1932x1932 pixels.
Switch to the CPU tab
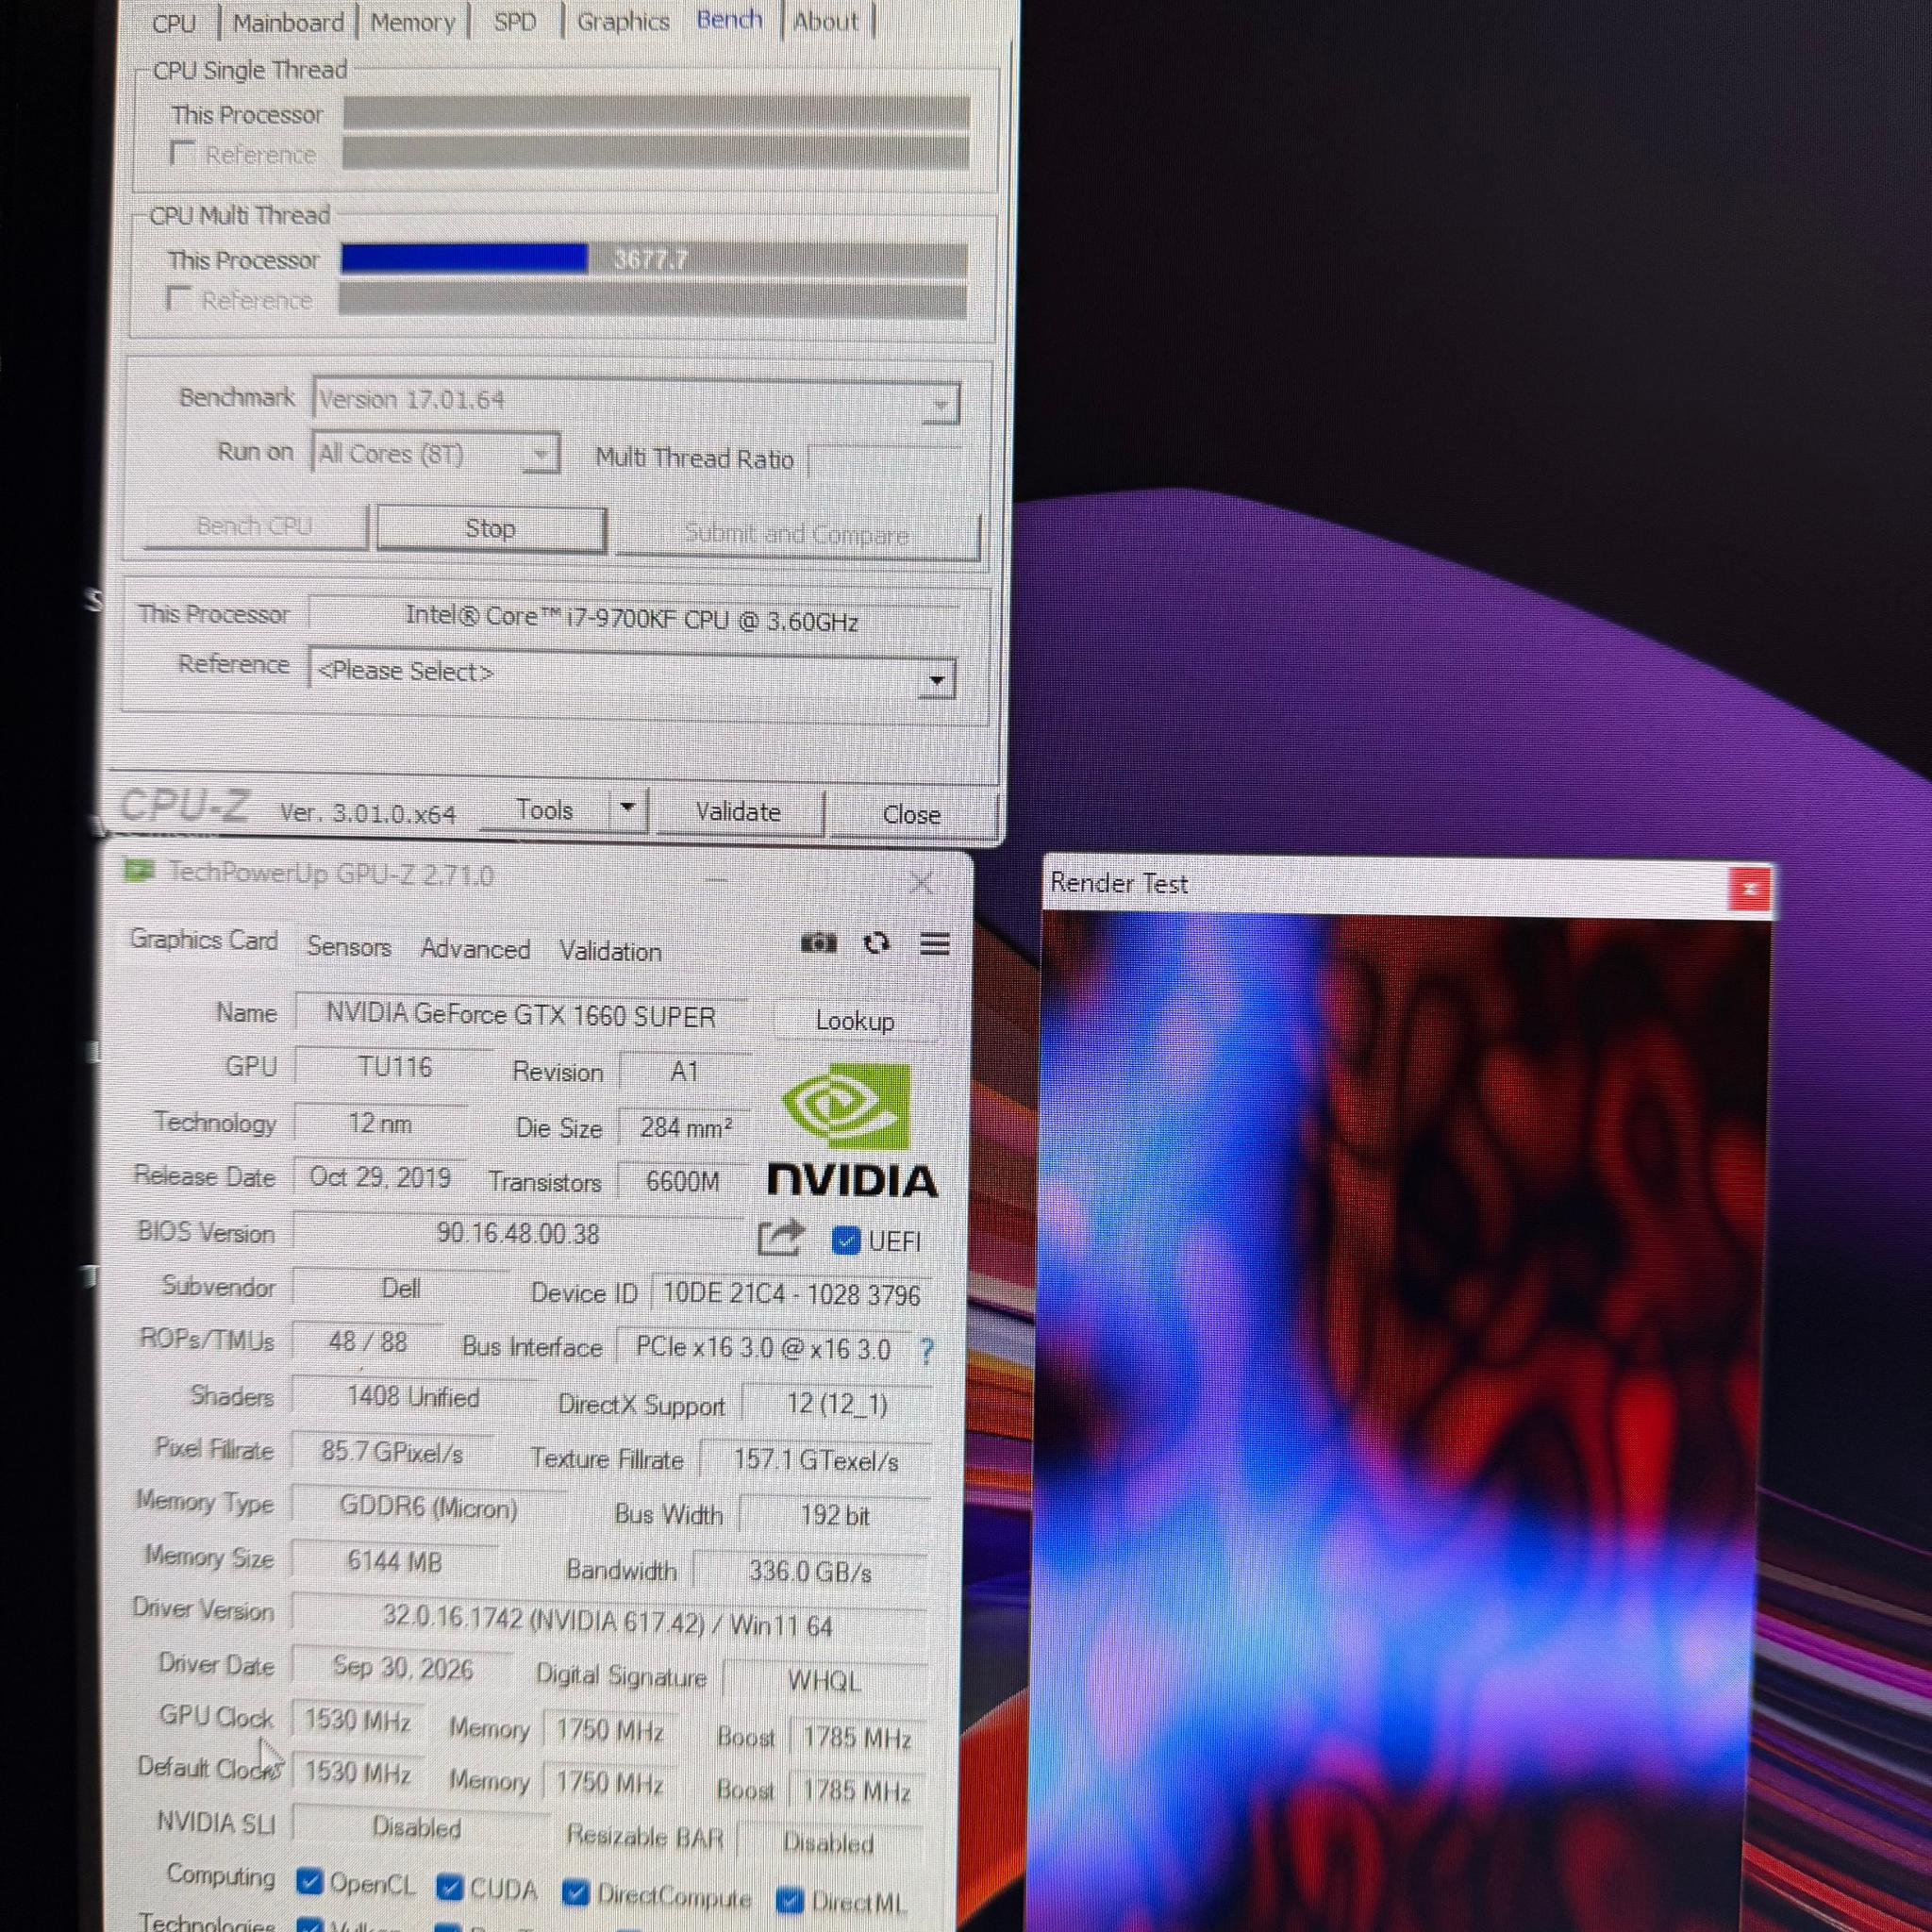pos(174,22)
